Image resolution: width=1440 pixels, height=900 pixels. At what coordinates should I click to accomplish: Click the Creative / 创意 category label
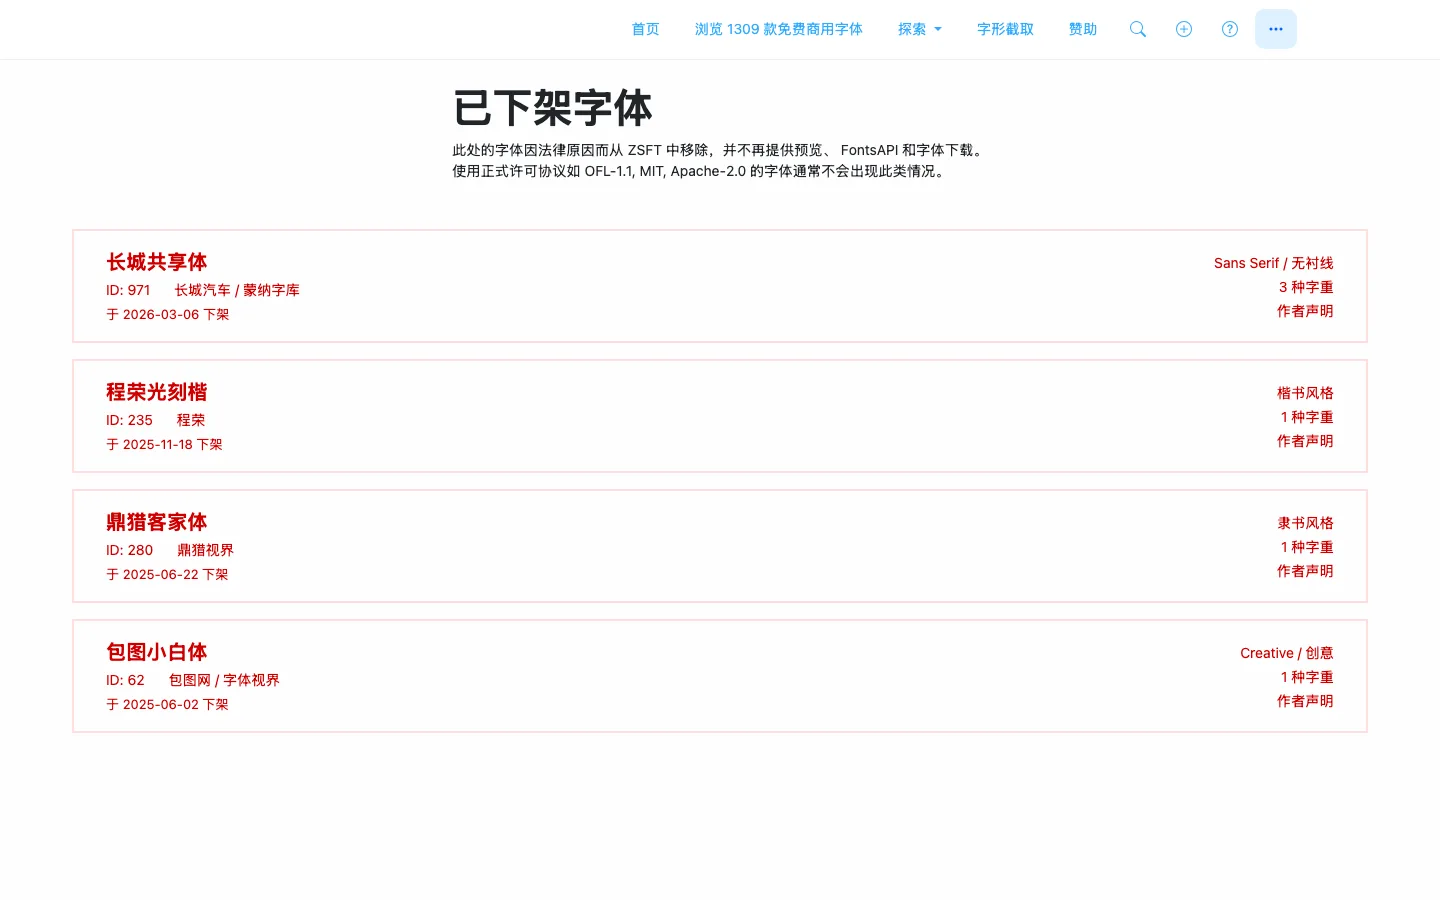[x=1287, y=653]
